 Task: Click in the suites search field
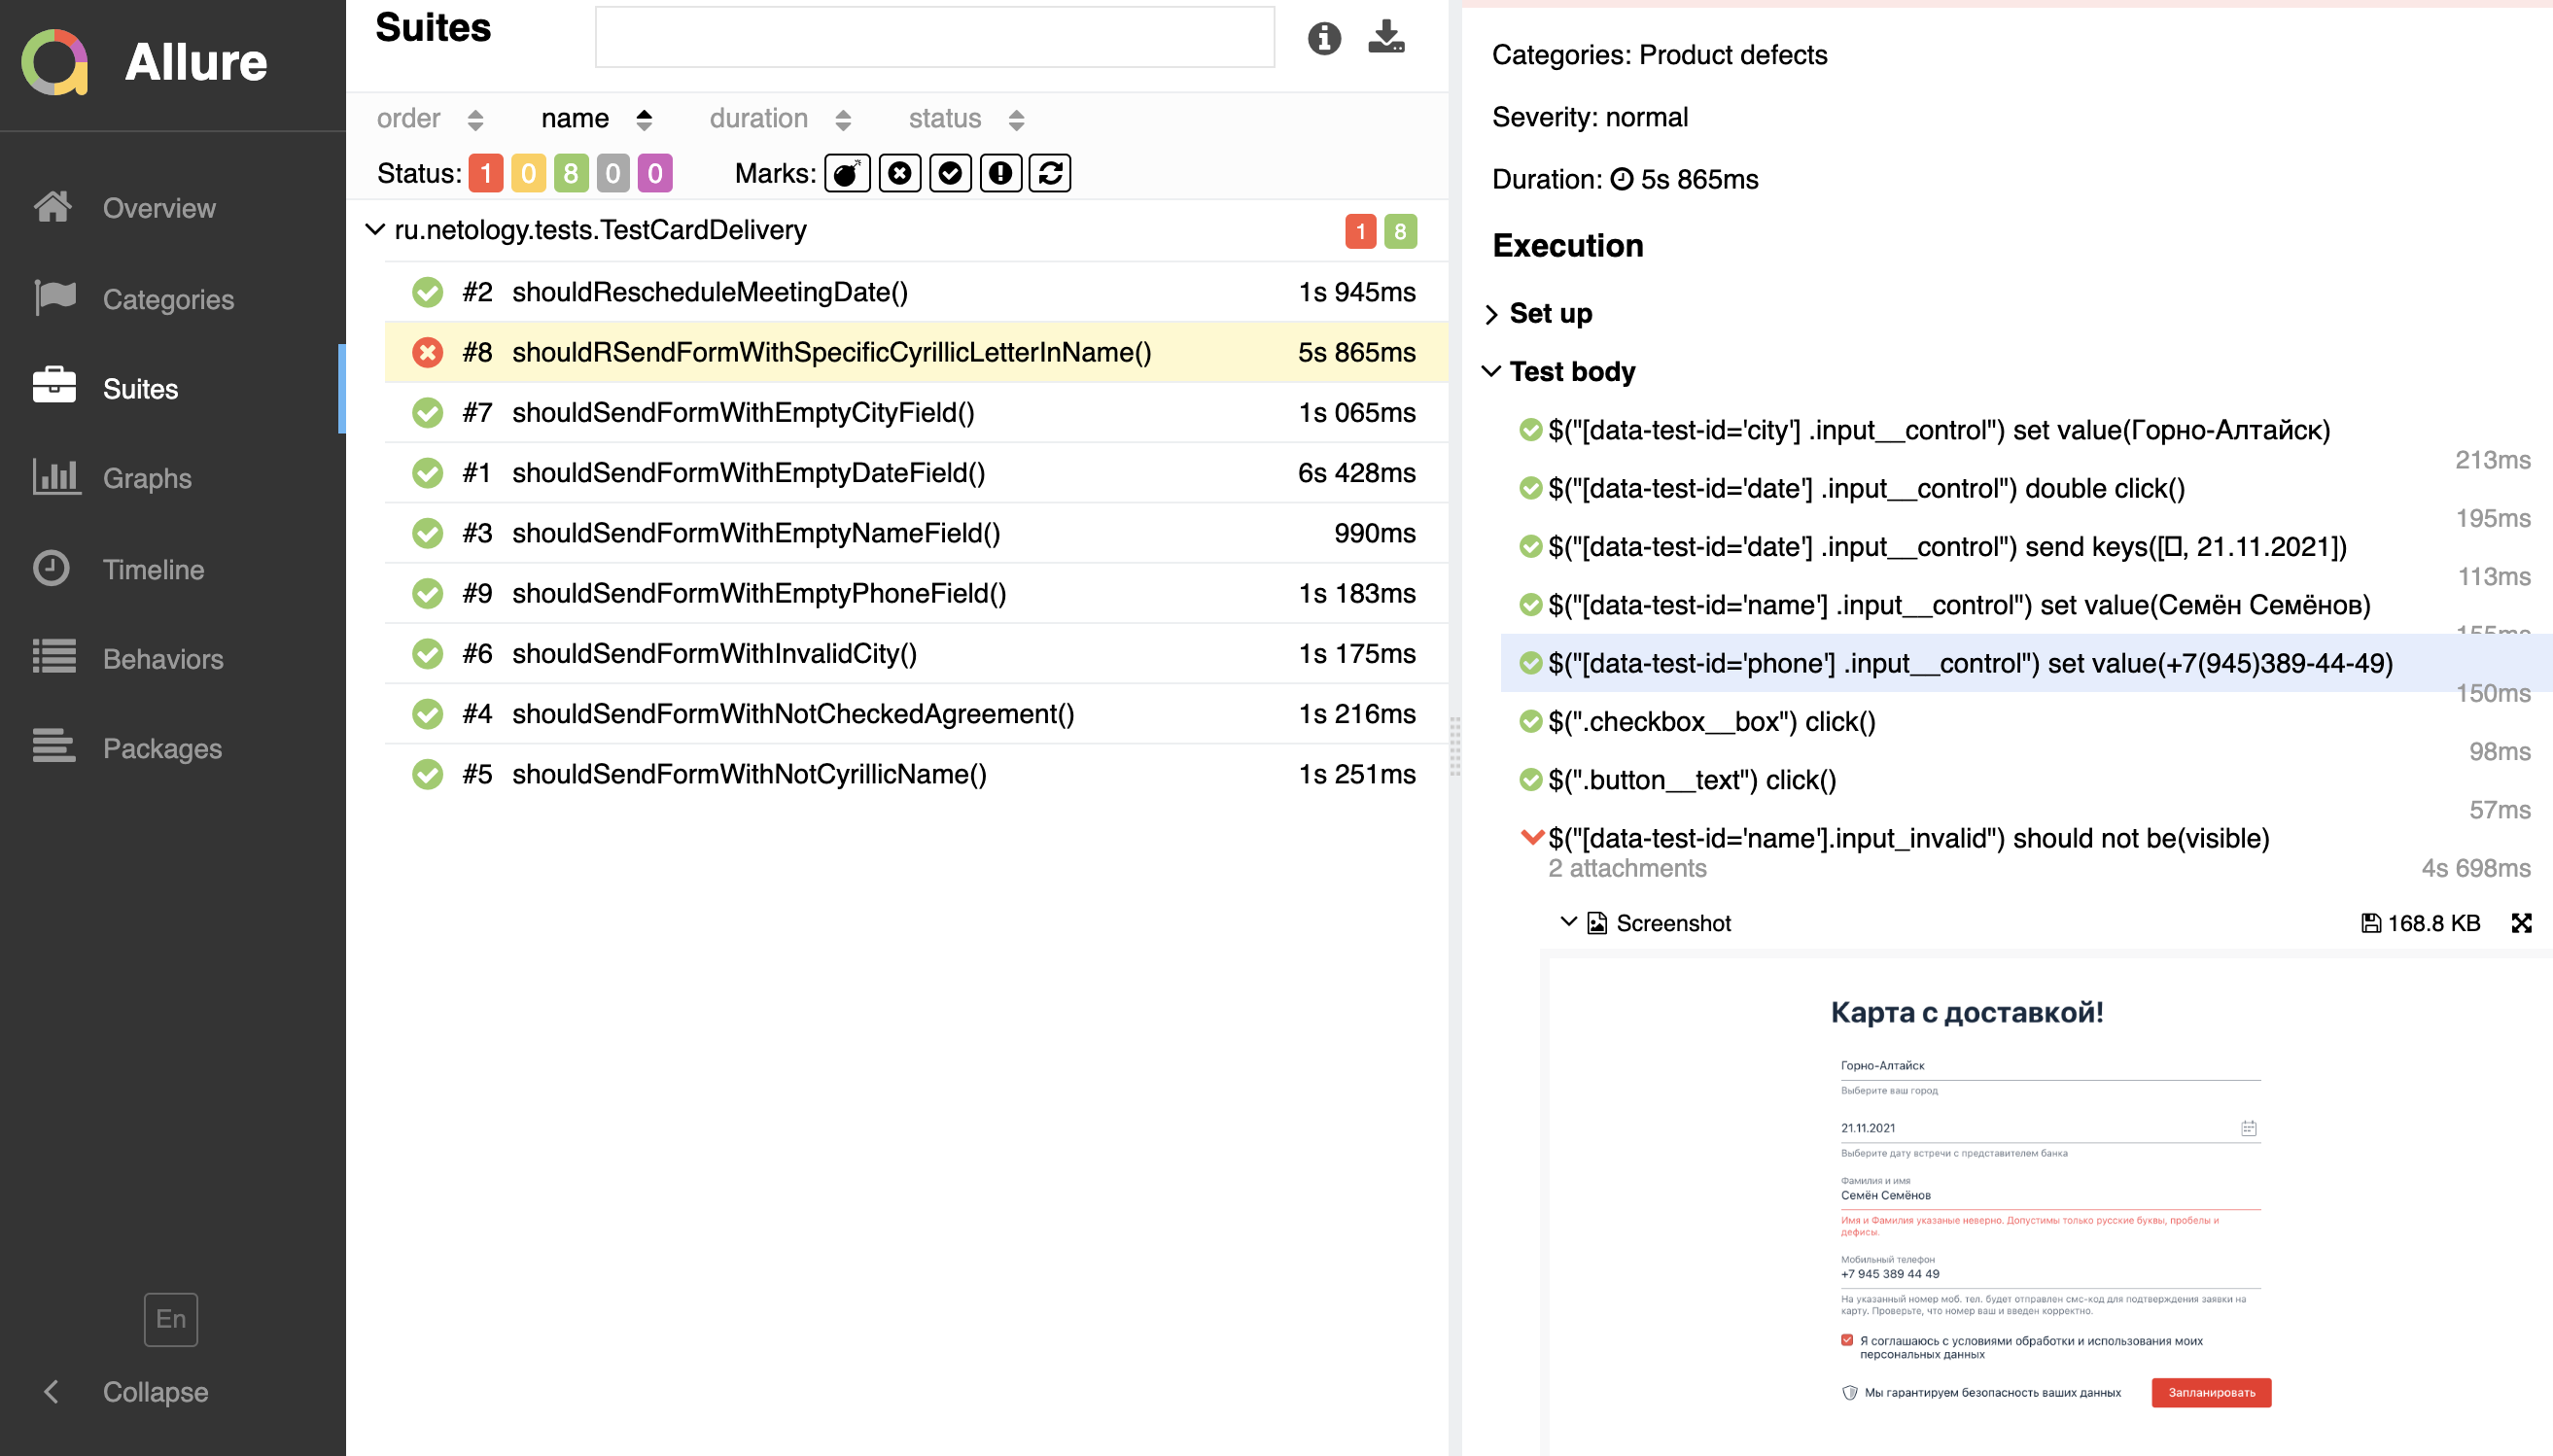(x=935, y=38)
